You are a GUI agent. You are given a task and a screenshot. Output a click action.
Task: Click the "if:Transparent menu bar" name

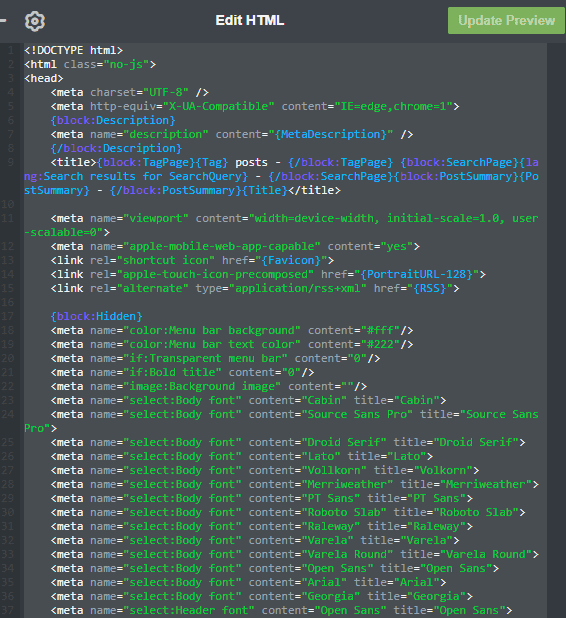point(205,358)
